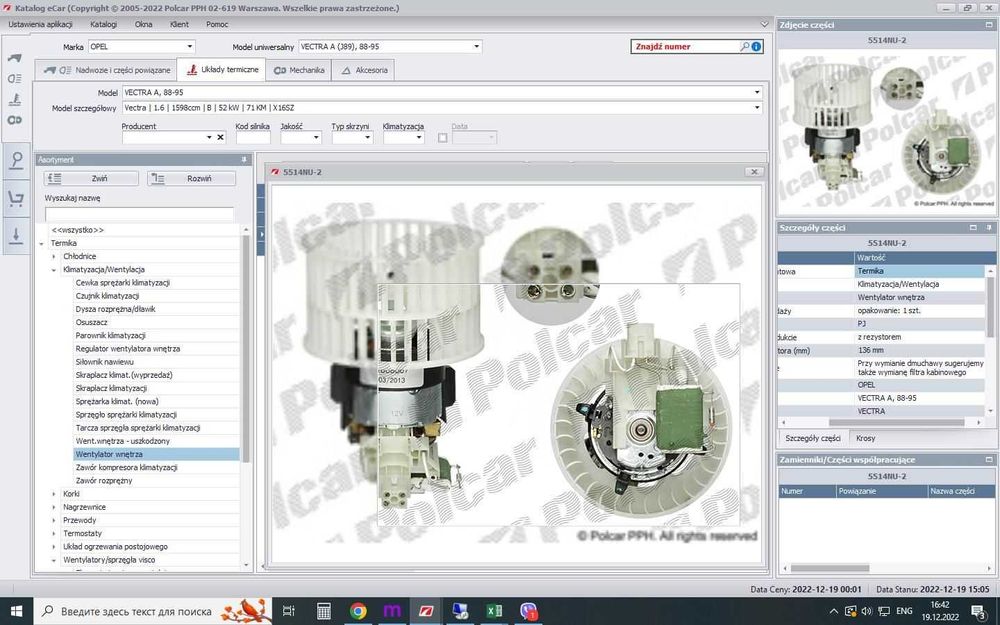Open the Typ skrzyni dropdown
Screen dimensions: 1000x625
[367, 137]
